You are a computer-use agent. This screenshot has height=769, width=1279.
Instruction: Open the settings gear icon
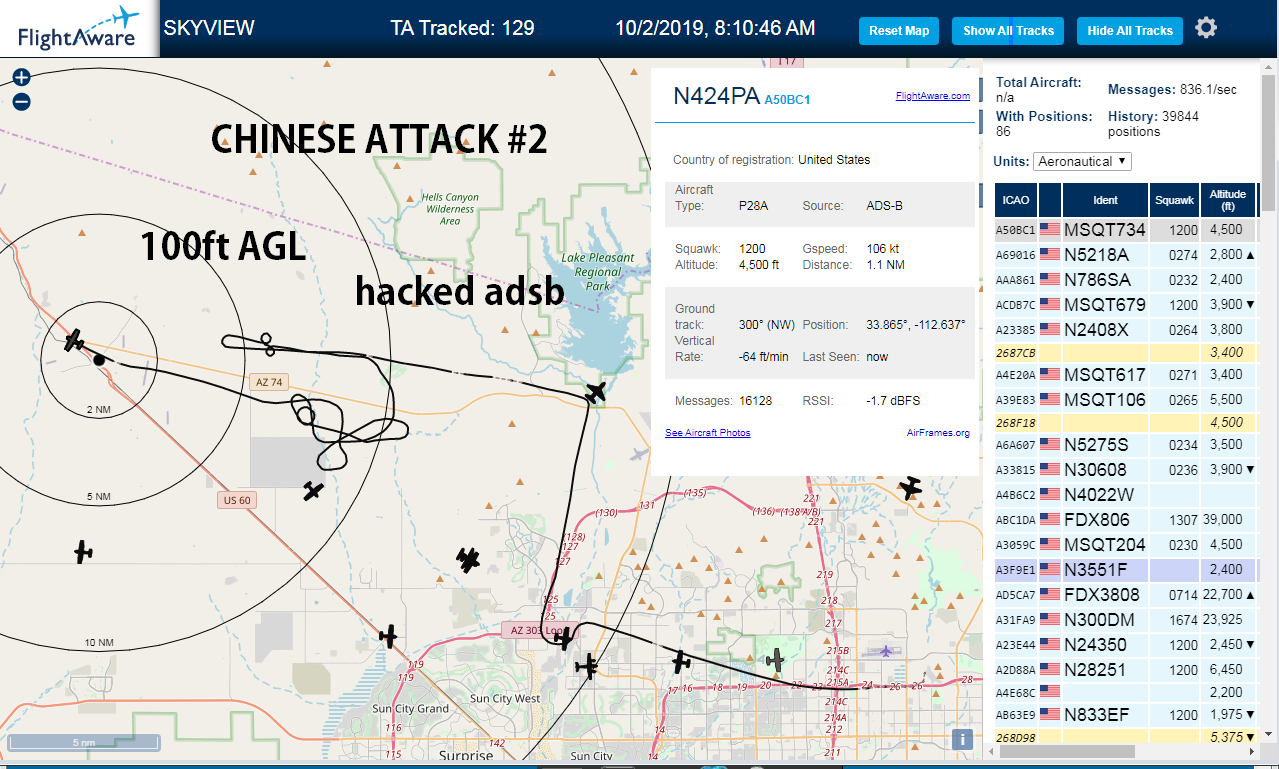tap(1206, 28)
